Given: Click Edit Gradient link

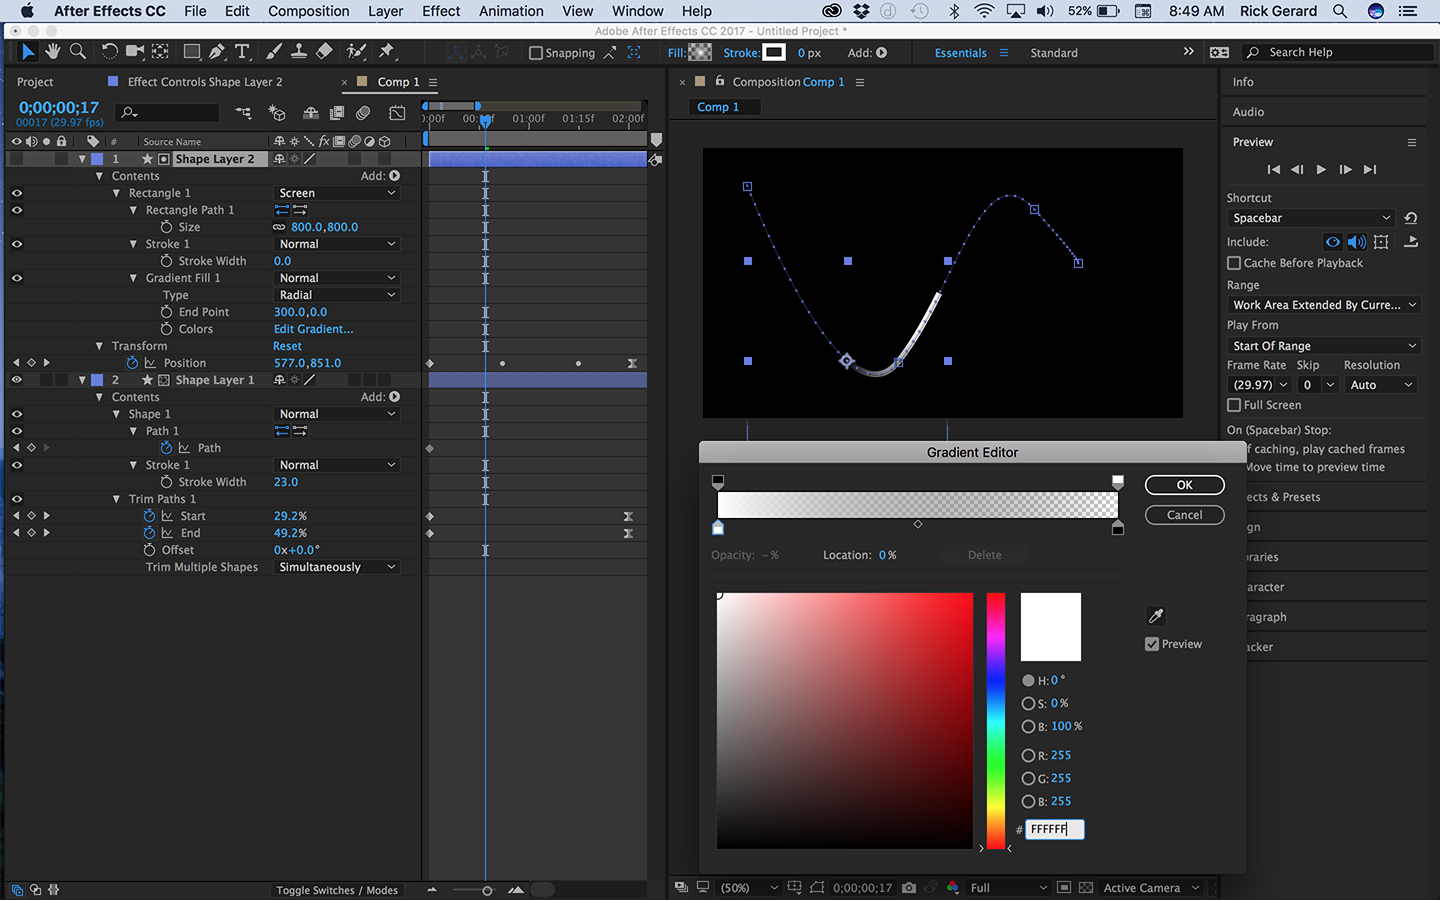Looking at the screenshot, I should point(313,329).
